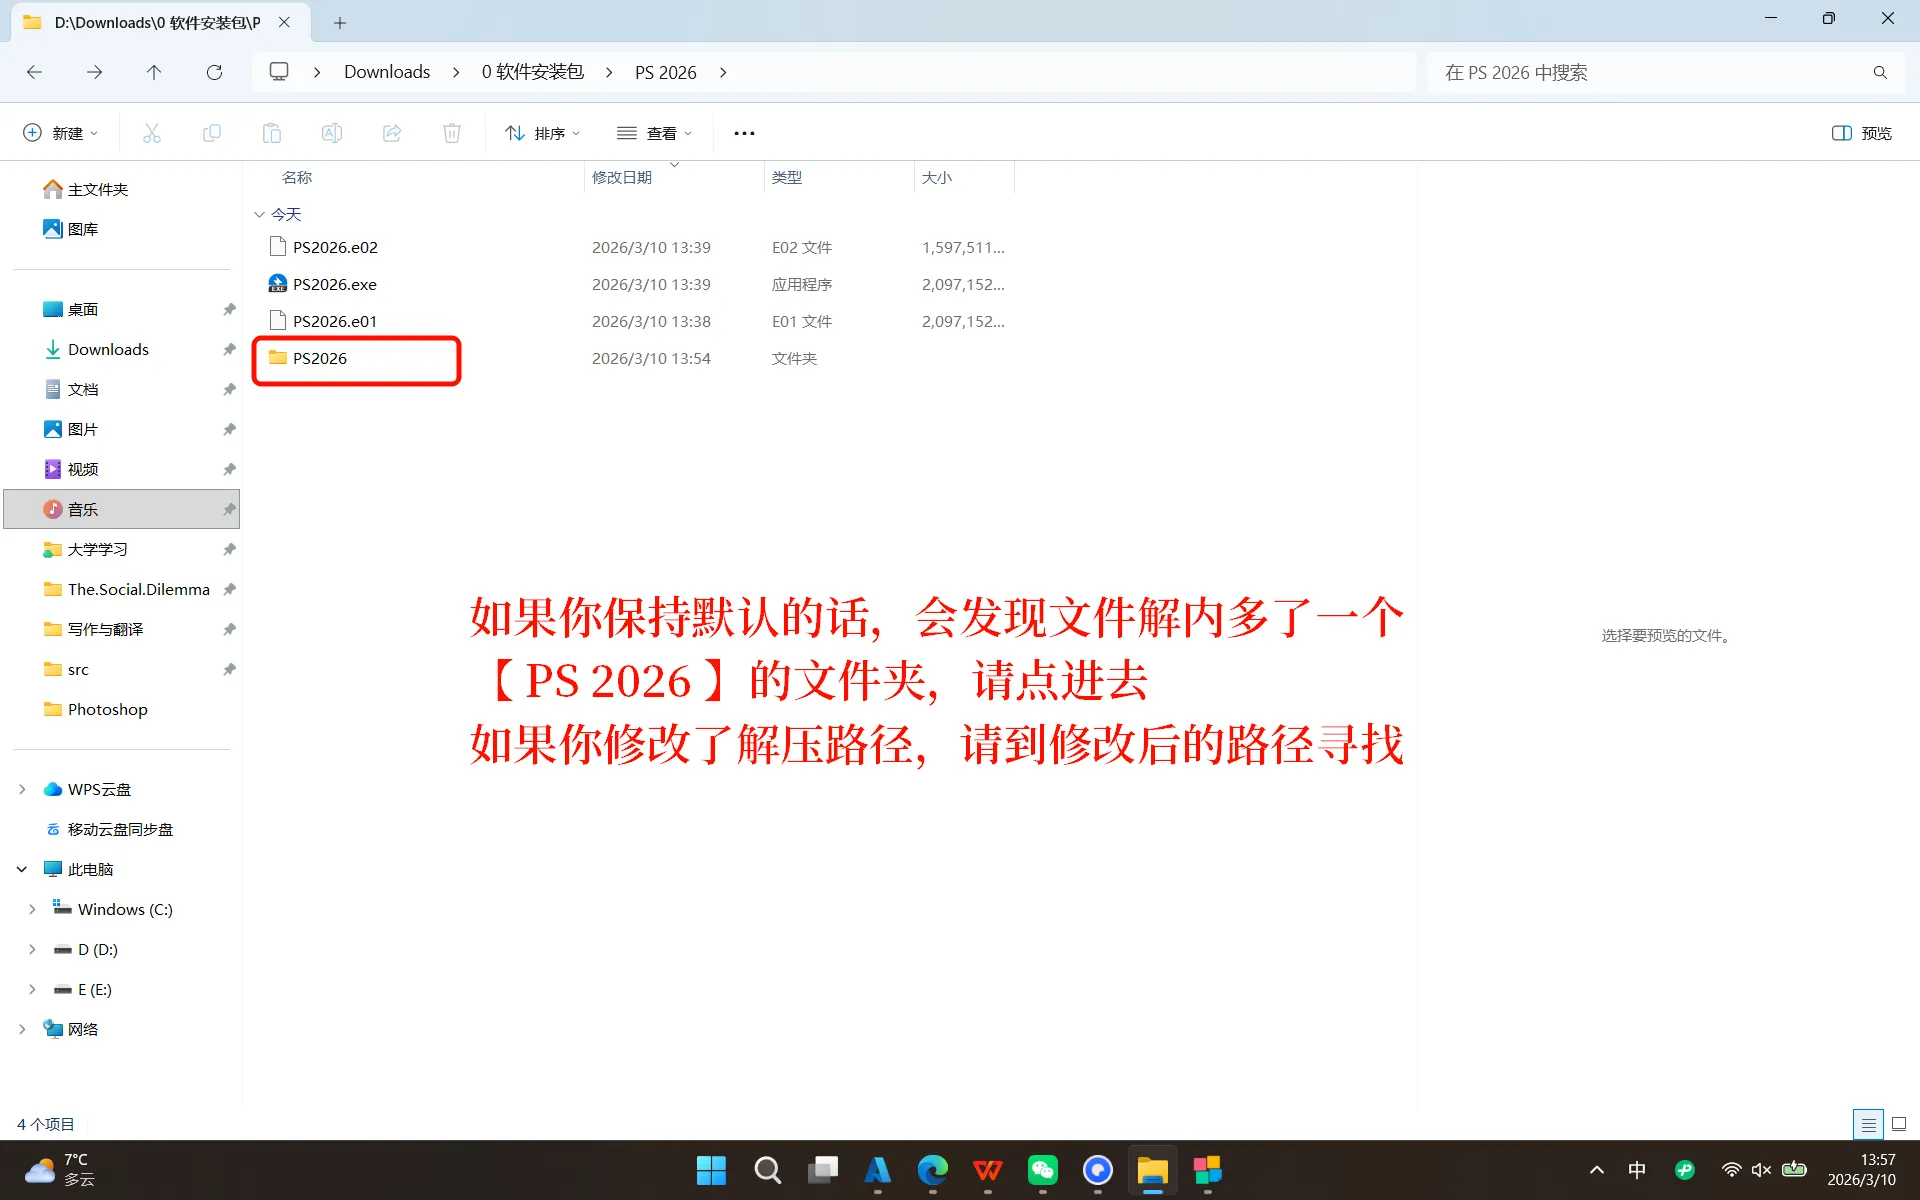Toggle the 预览 preview pane
This screenshot has height=1200, width=1920.
[x=1861, y=132]
